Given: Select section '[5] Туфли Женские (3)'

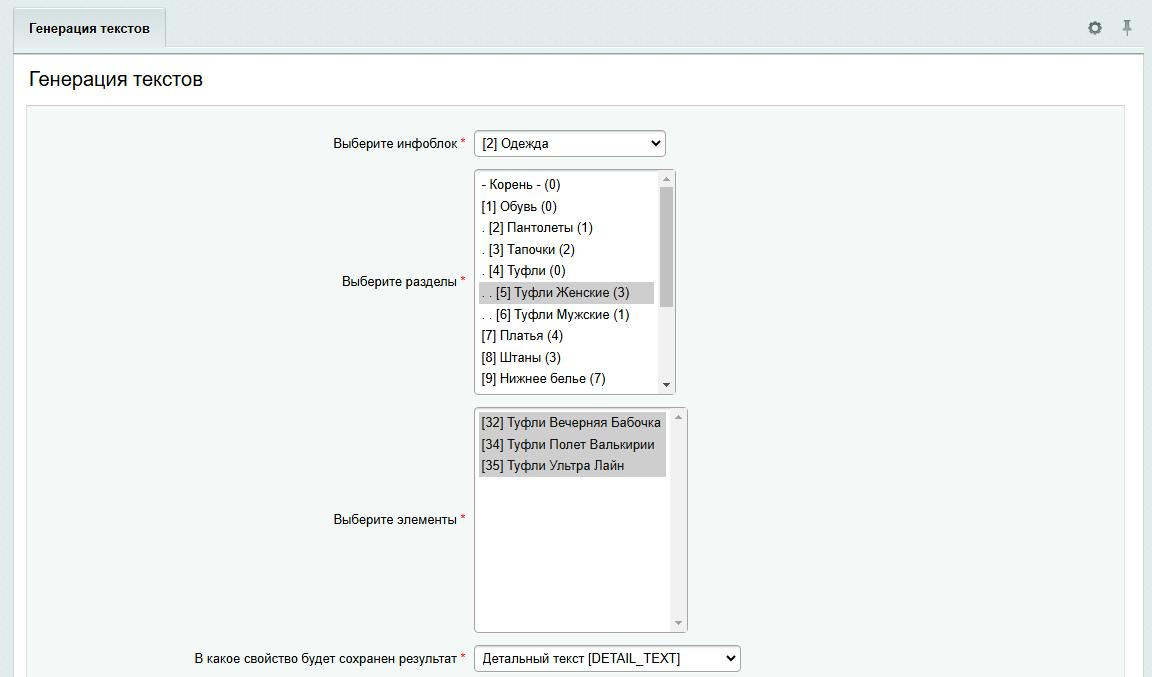Looking at the screenshot, I should (556, 293).
